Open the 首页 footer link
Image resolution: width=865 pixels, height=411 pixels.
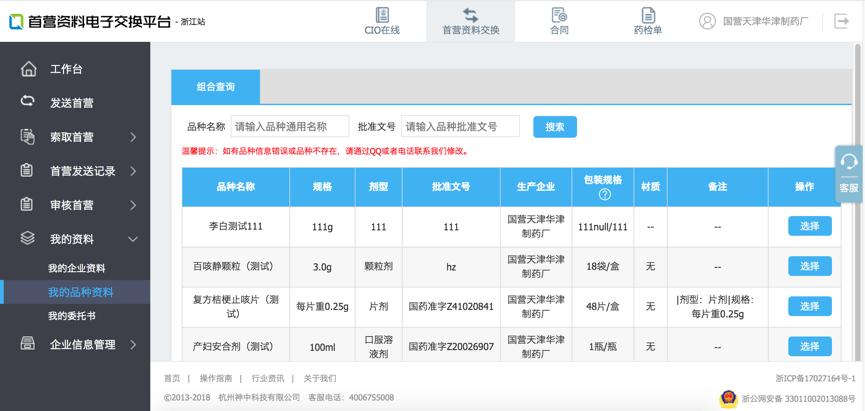pos(172,378)
